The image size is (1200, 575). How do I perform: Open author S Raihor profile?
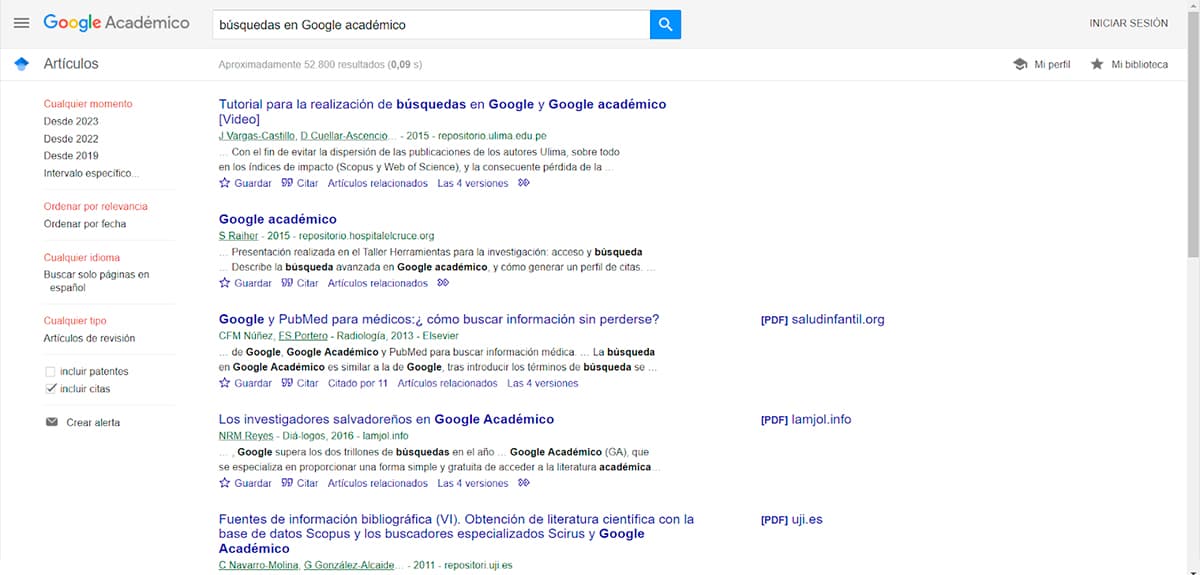[x=238, y=236]
